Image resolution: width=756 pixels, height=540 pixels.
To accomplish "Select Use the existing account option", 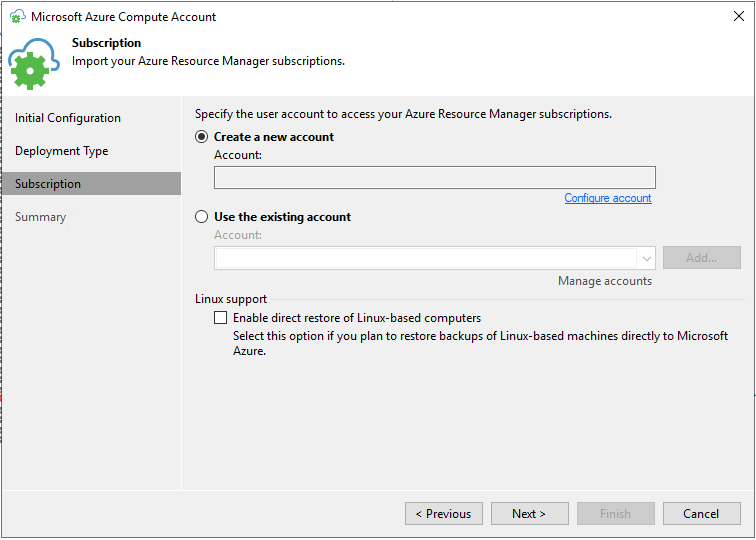I will 202,217.
